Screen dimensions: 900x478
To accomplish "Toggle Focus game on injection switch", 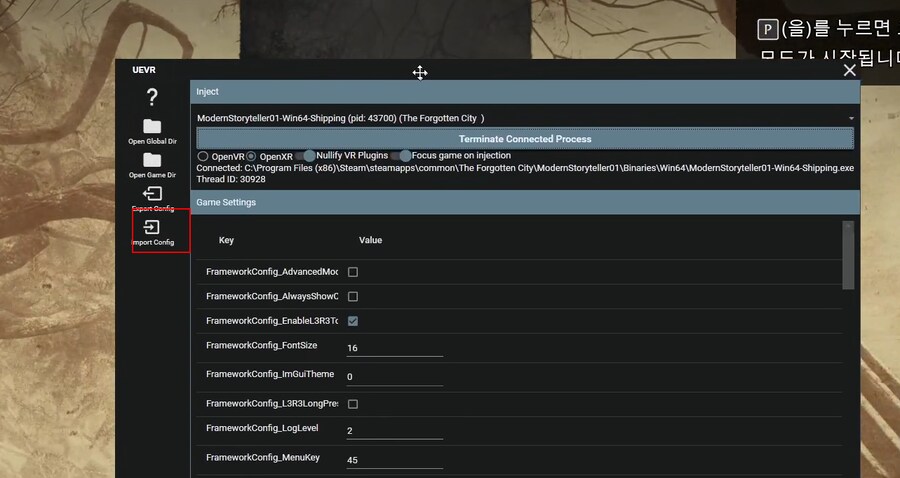I will 401,156.
